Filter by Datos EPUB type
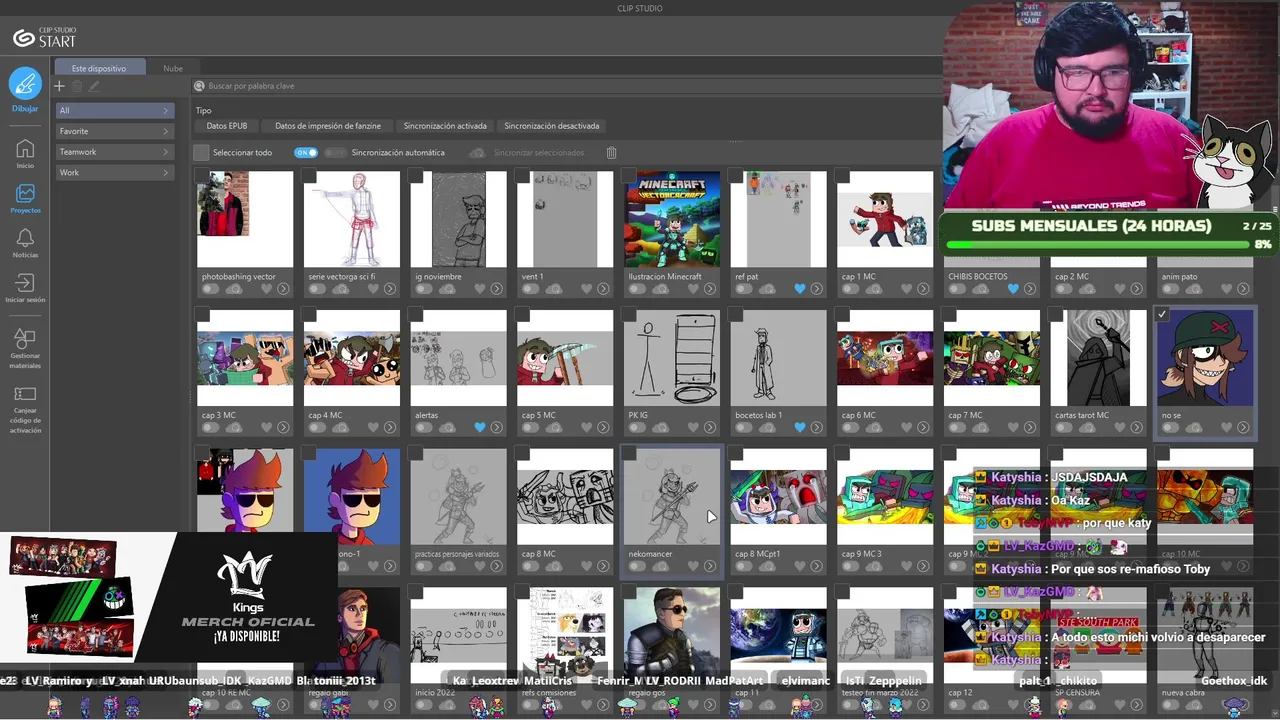Viewport: 1280px width, 720px height. pyautogui.click(x=227, y=126)
